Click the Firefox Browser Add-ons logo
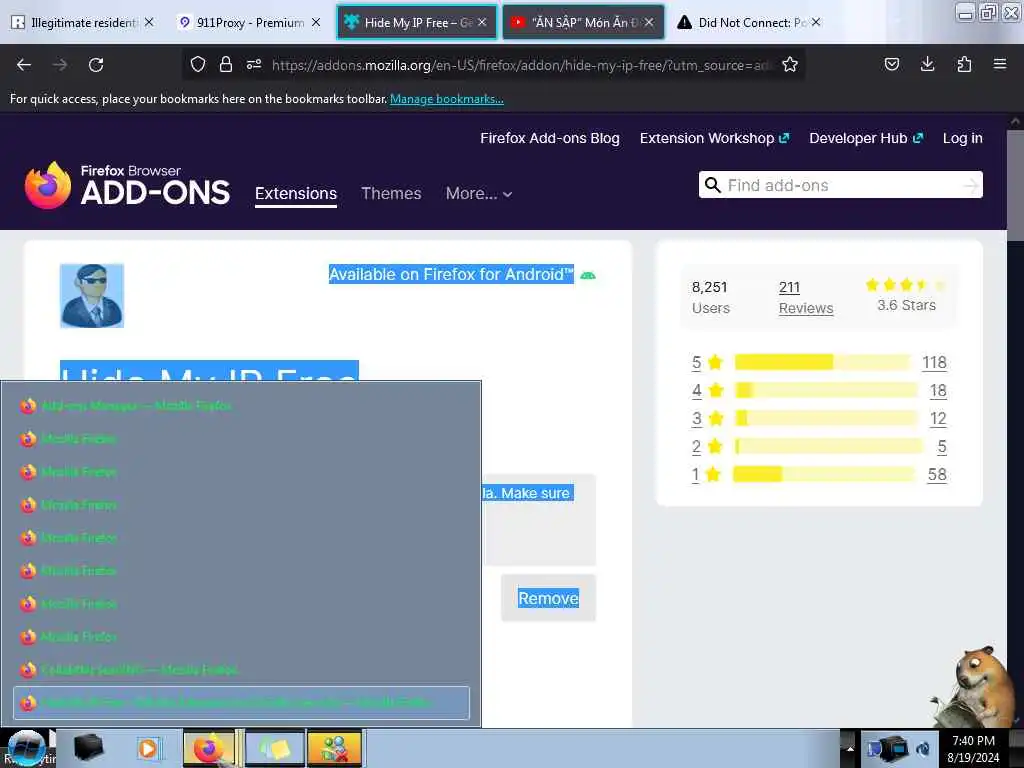1024x768 pixels. point(127,185)
